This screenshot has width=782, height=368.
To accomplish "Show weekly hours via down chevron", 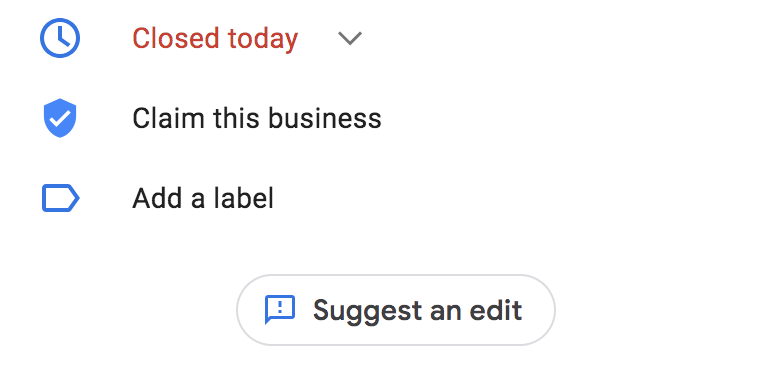I will (350, 38).
